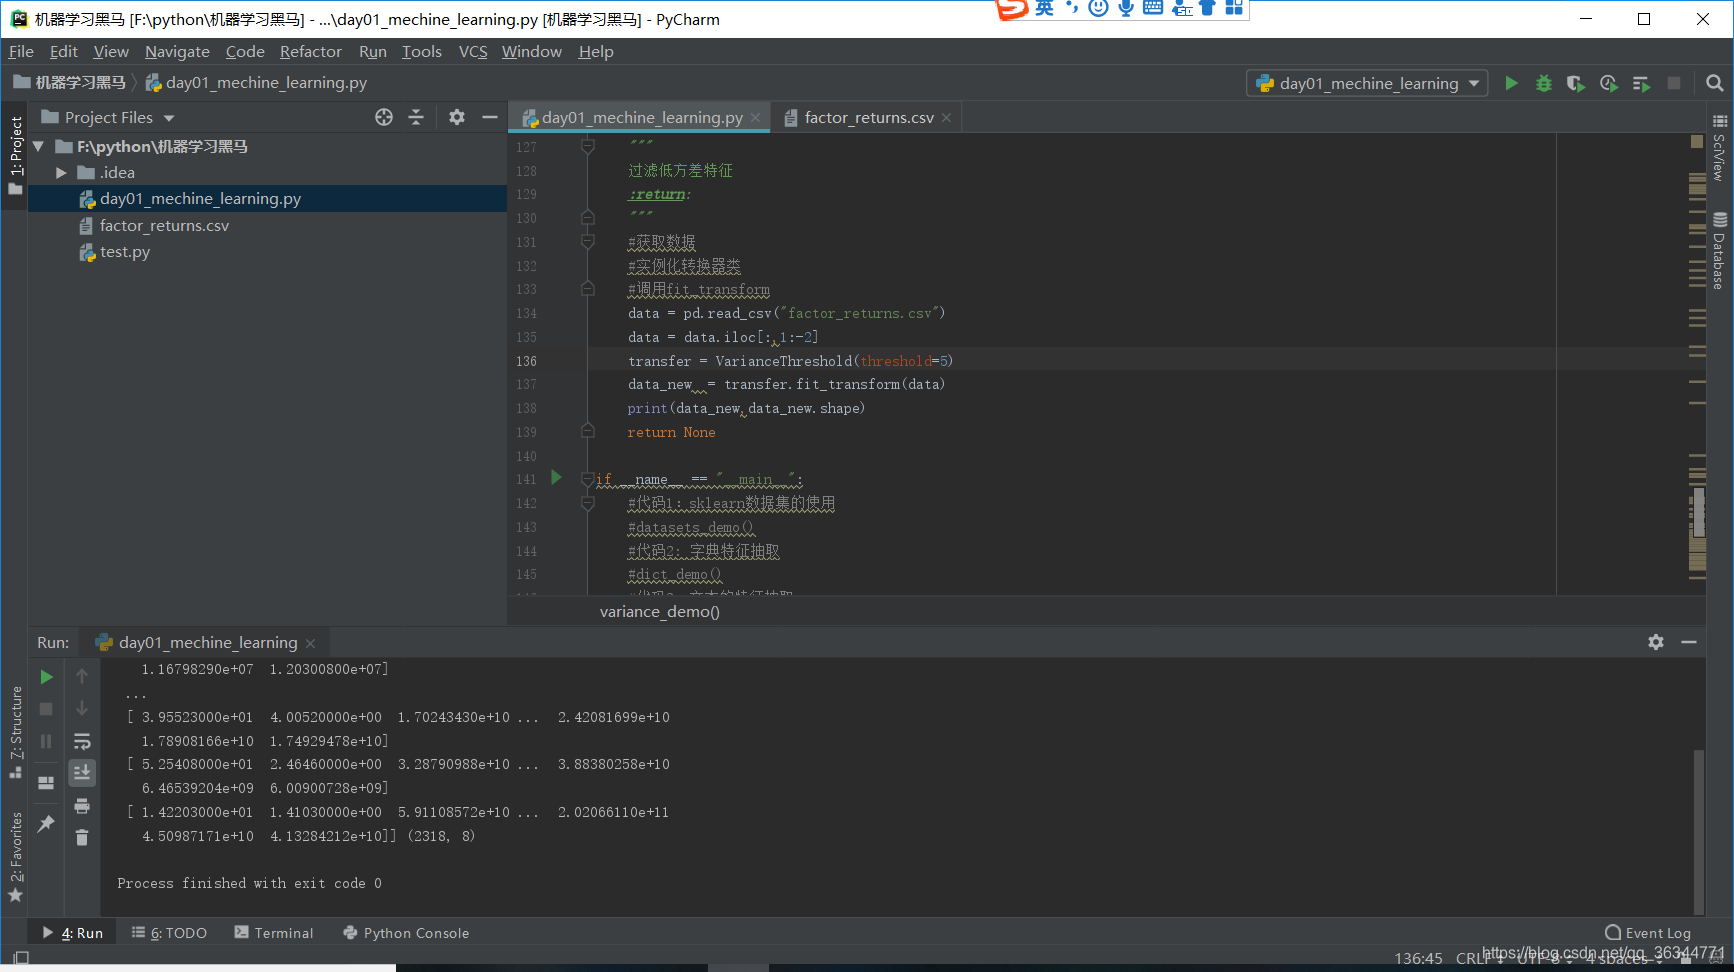Open the Navigate menu

[177, 52]
